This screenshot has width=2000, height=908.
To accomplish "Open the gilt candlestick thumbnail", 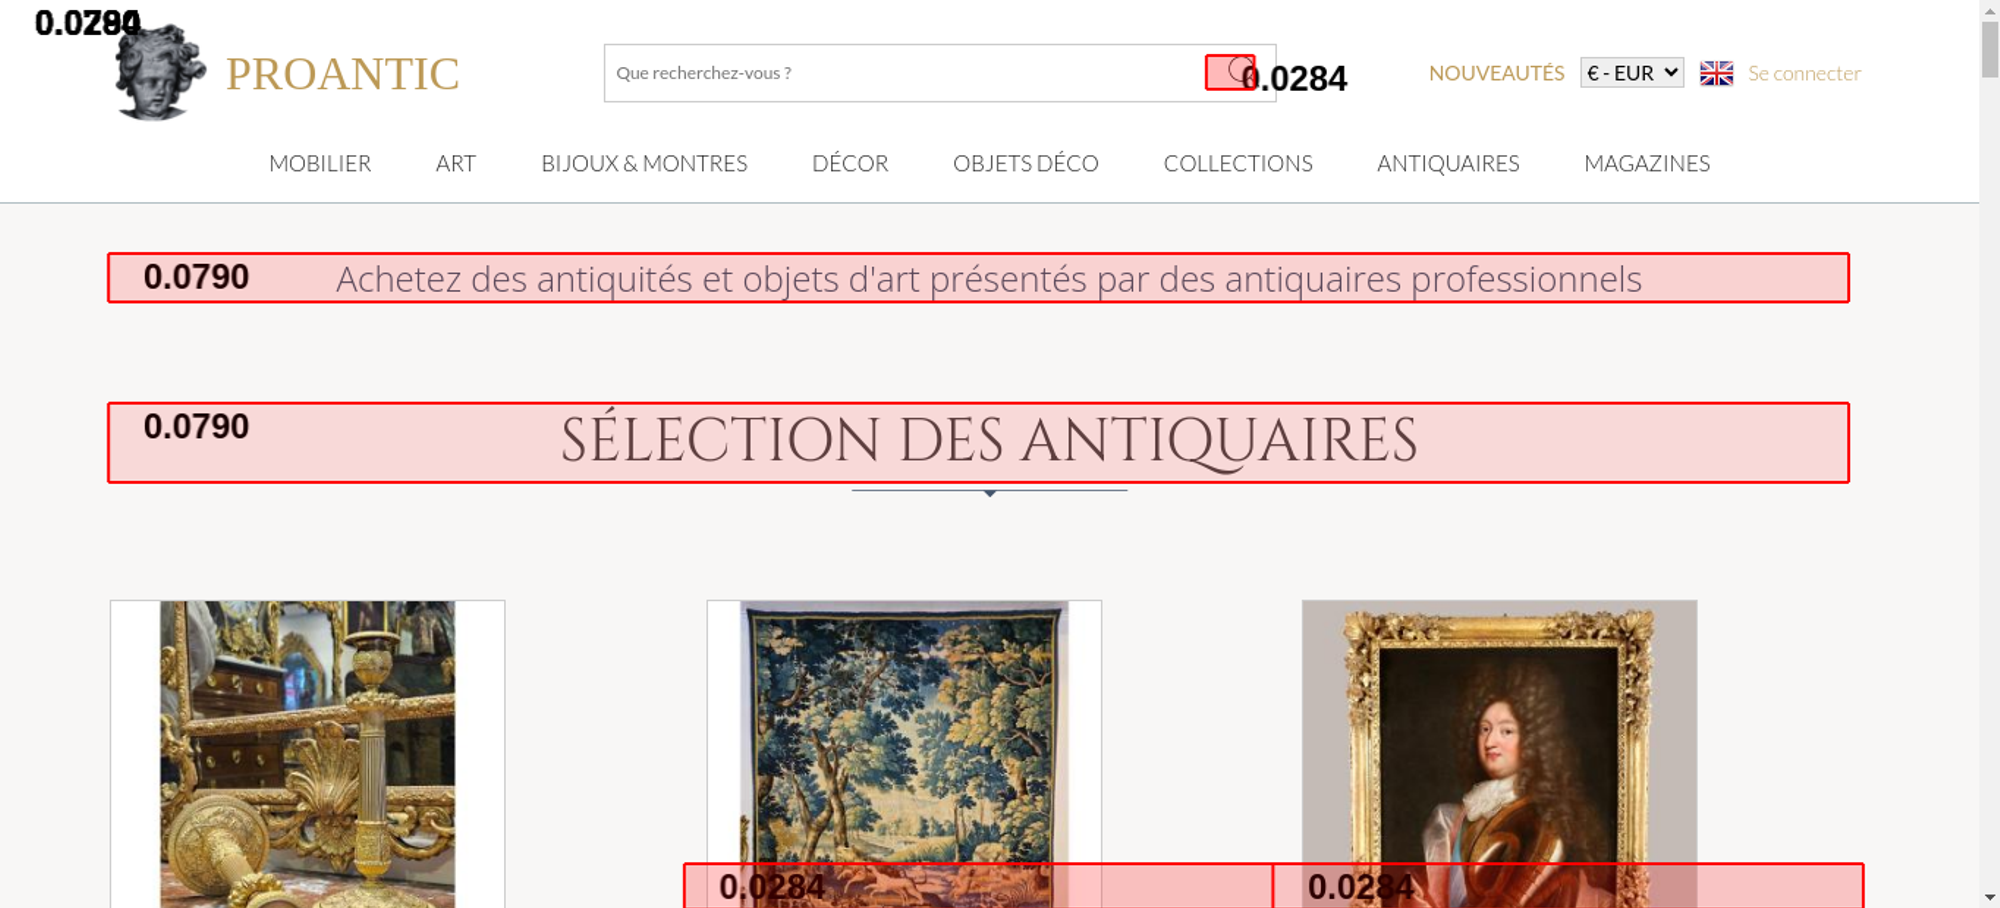I will click(x=307, y=754).
